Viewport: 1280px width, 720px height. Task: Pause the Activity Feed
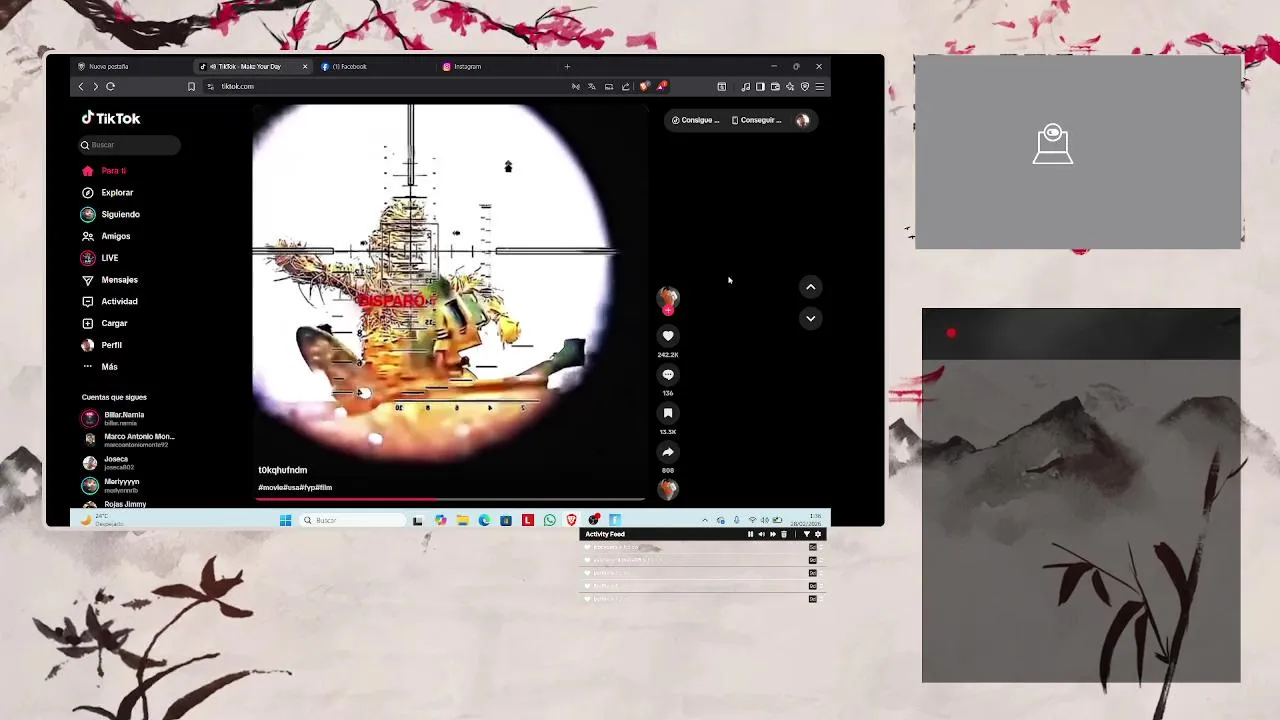click(750, 534)
